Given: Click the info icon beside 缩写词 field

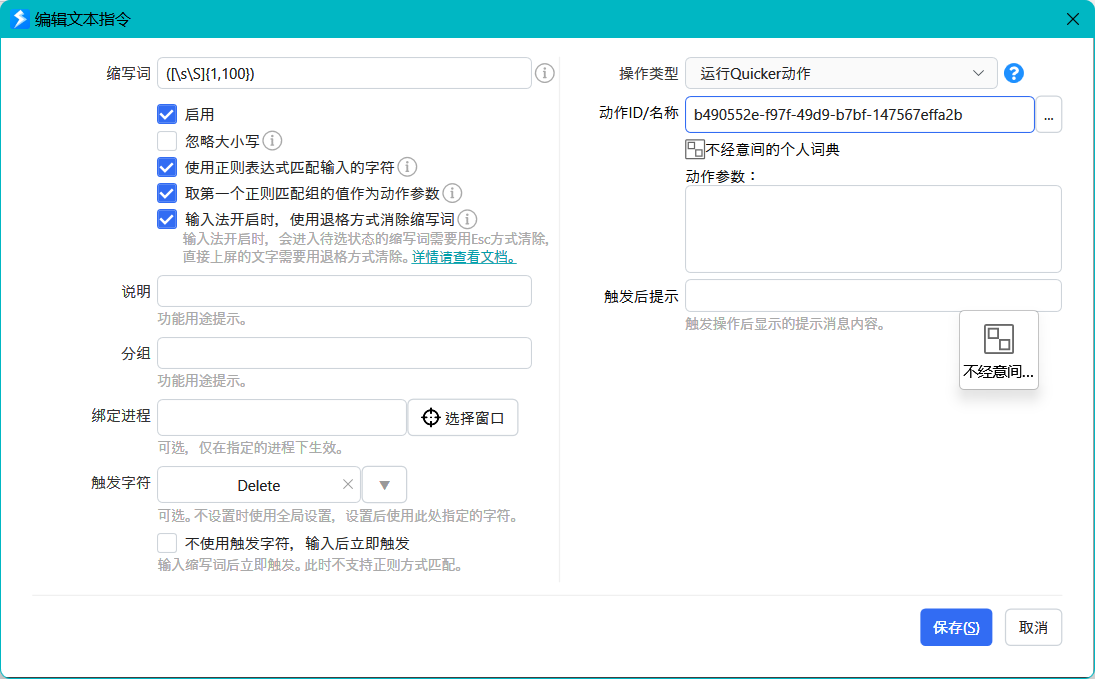Looking at the screenshot, I should click(544, 73).
